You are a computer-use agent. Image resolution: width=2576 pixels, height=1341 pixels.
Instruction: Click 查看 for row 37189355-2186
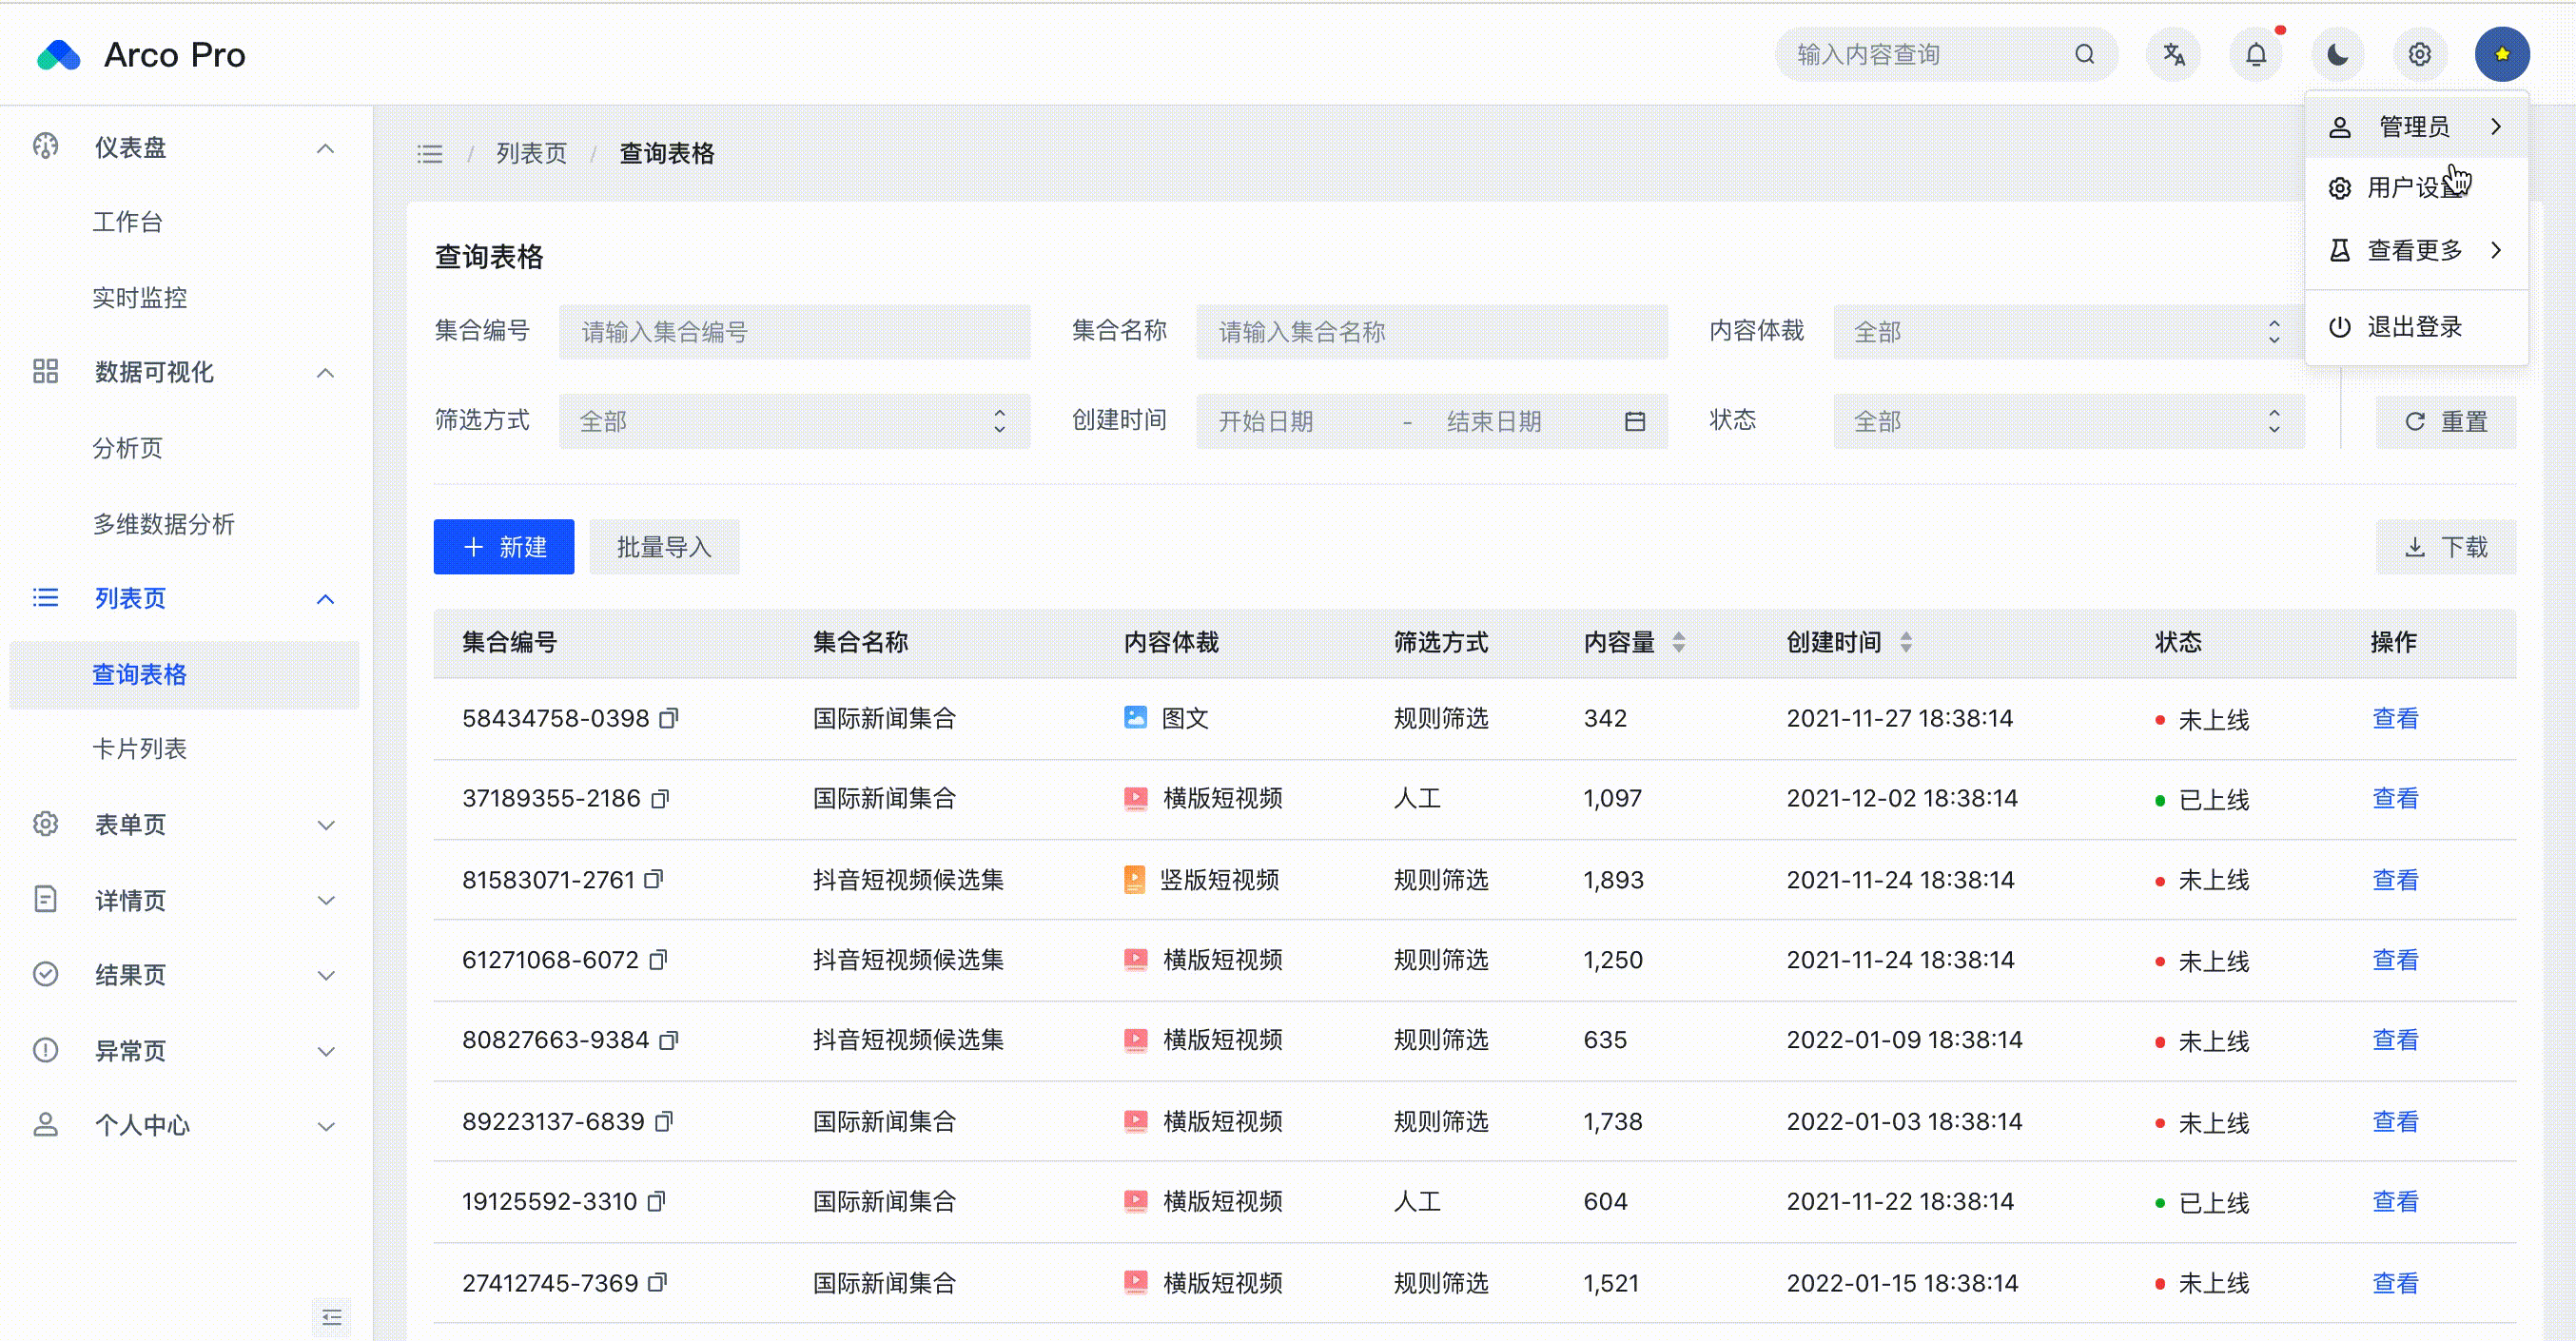click(2394, 798)
